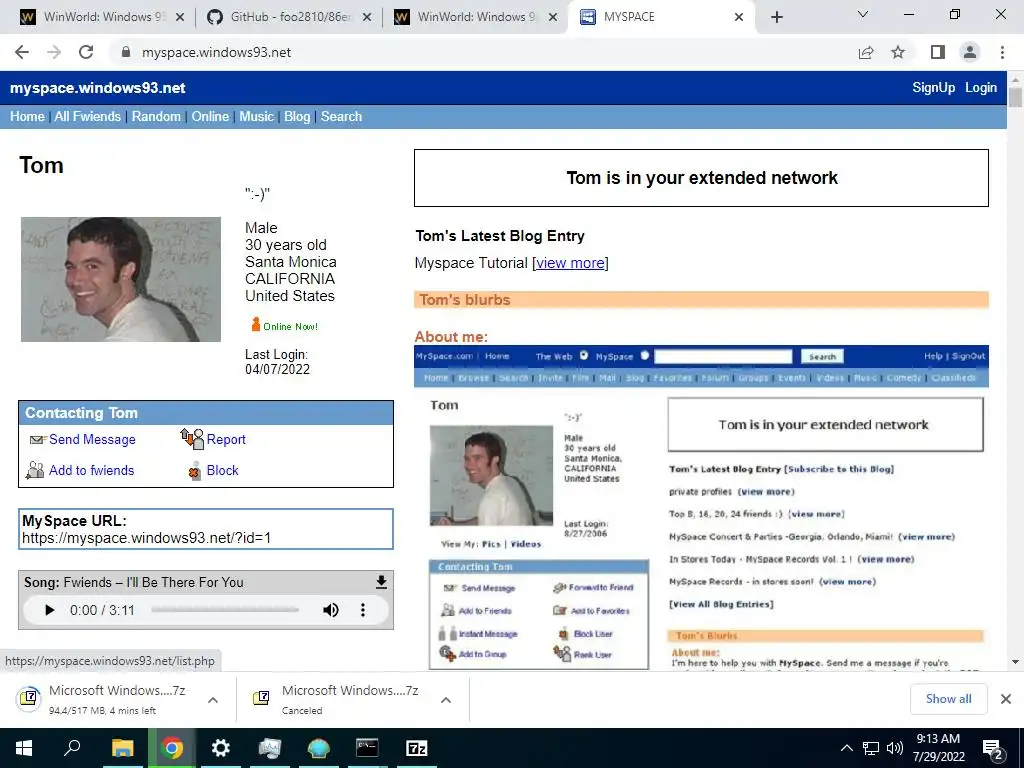Open the Windows Start menu

tap(24, 748)
